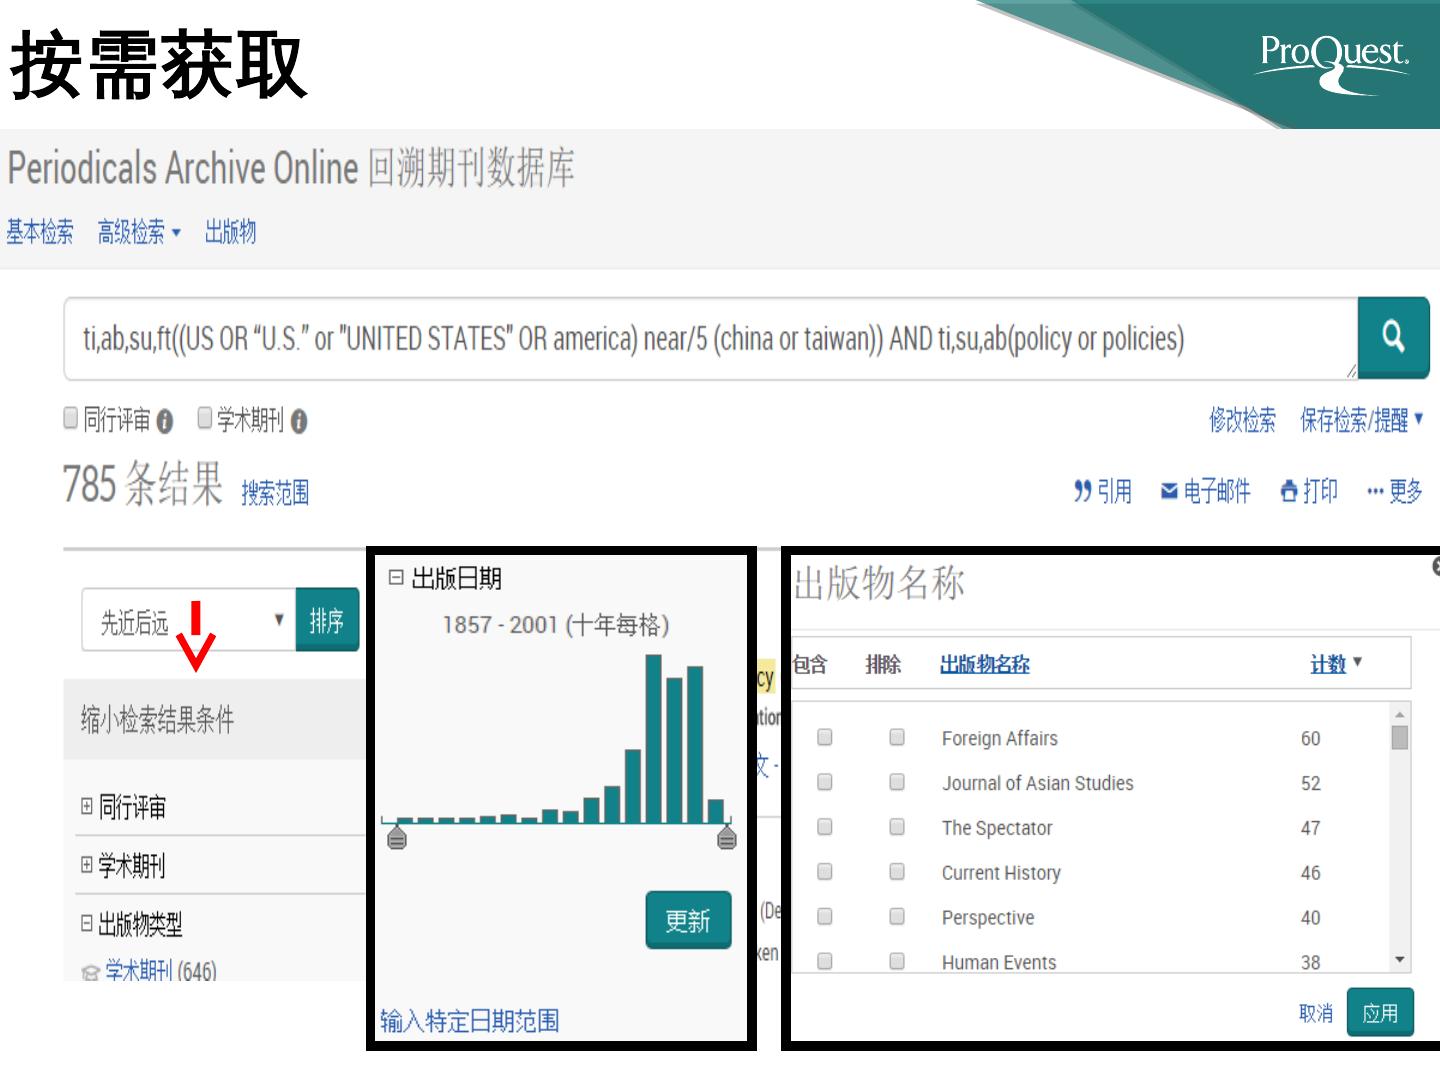Expand the 学术期刊 filter section
The height and width of the screenshot is (1080, 1440).
87,864
